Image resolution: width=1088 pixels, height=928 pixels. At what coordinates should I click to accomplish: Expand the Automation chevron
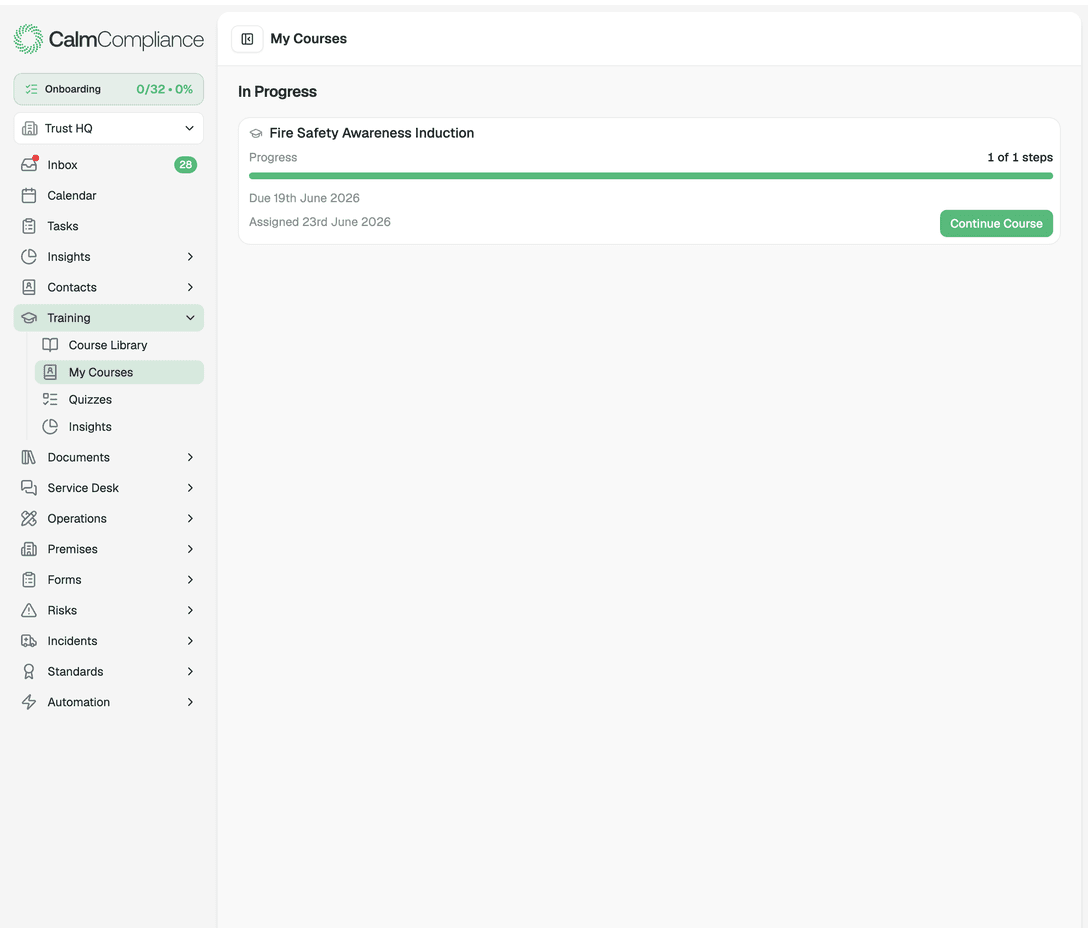(190, 702)
